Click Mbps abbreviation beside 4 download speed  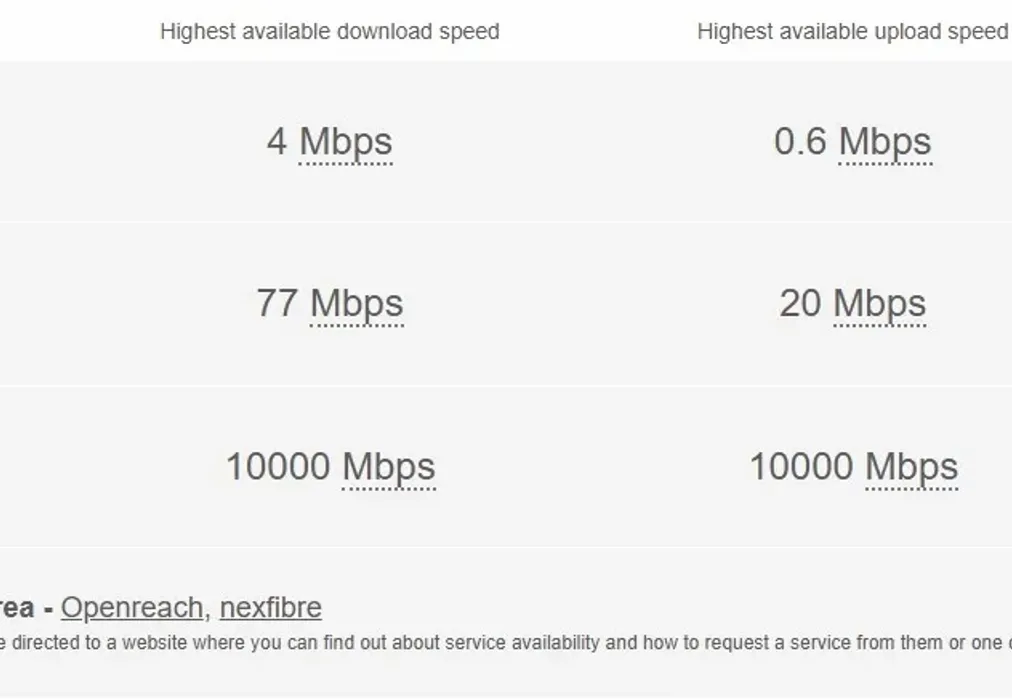click(346, 142)
